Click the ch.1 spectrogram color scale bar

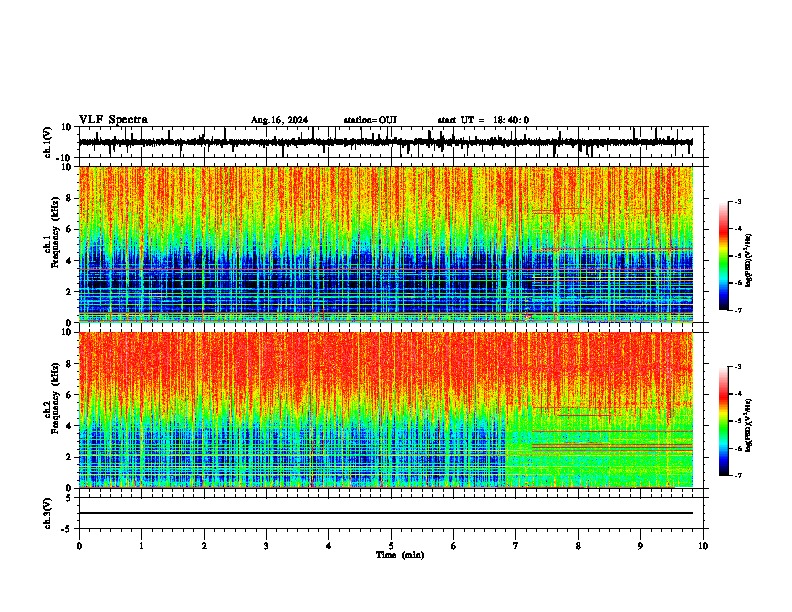click(x=723, y=256)
